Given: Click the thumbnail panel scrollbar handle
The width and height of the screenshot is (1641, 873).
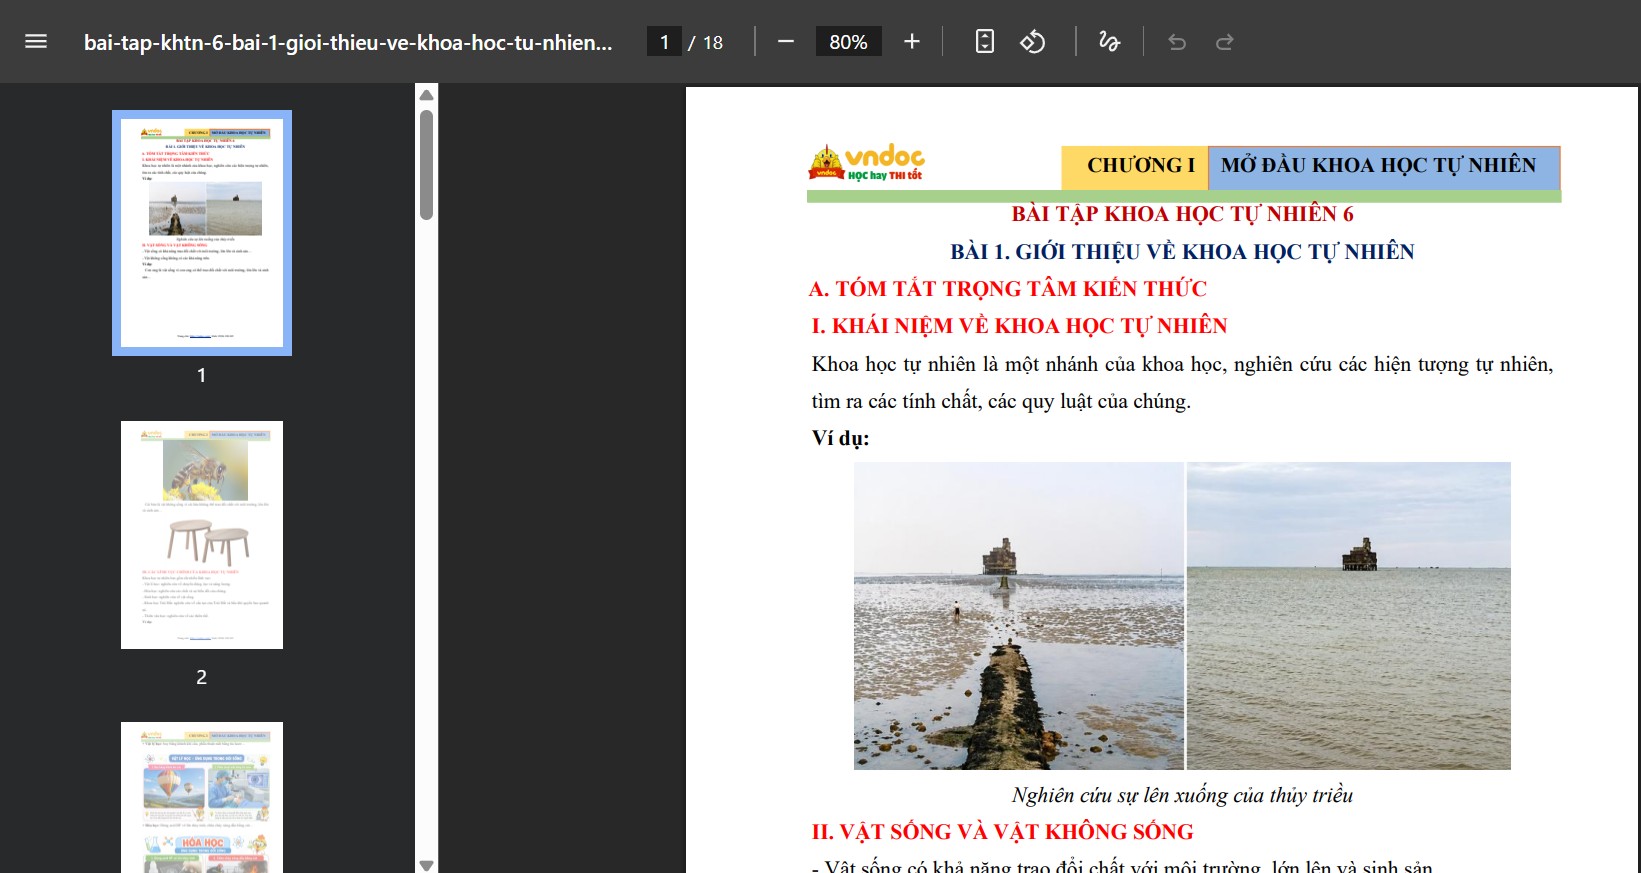Looking at the screenshot, I should (427, 165).
